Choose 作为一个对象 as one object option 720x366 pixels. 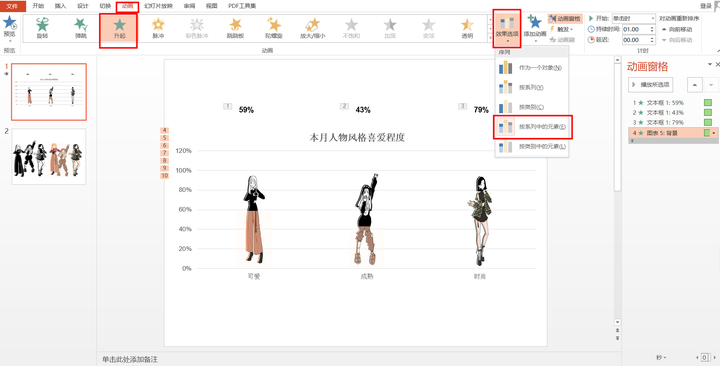coord(532,68)
